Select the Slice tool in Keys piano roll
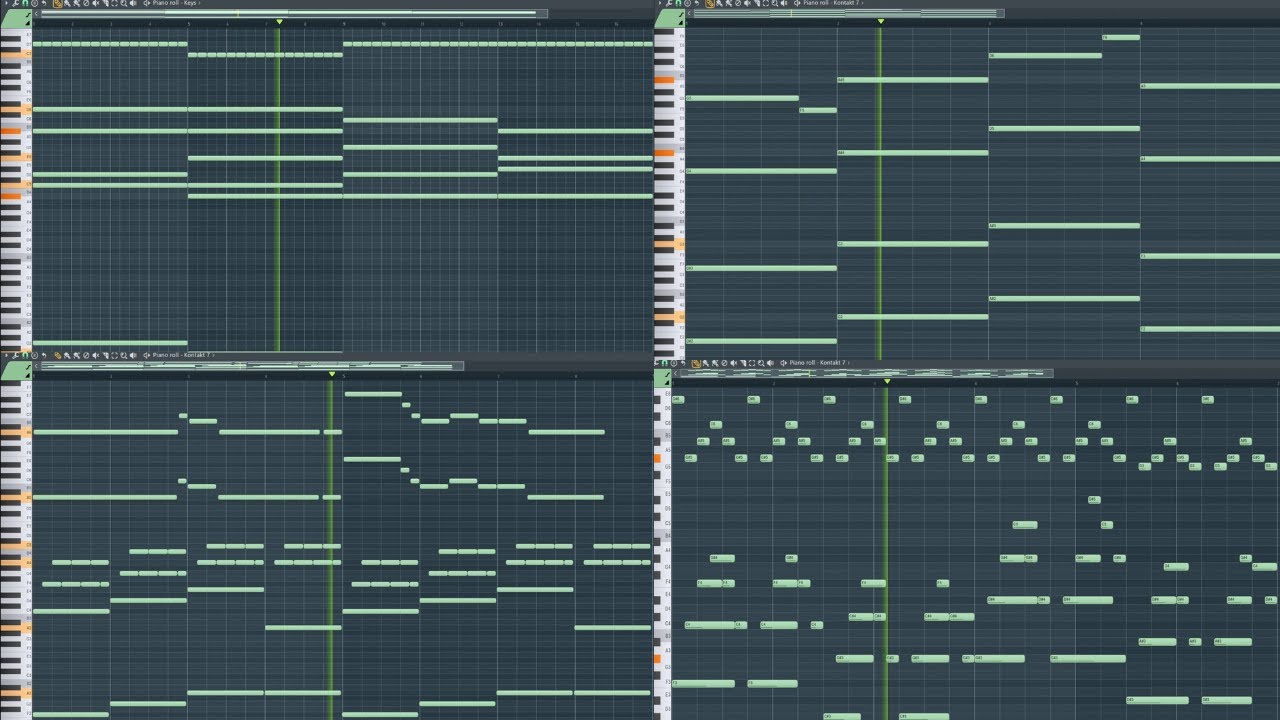1280x720 pixels. pyautogui.click(x=105, y=3)
